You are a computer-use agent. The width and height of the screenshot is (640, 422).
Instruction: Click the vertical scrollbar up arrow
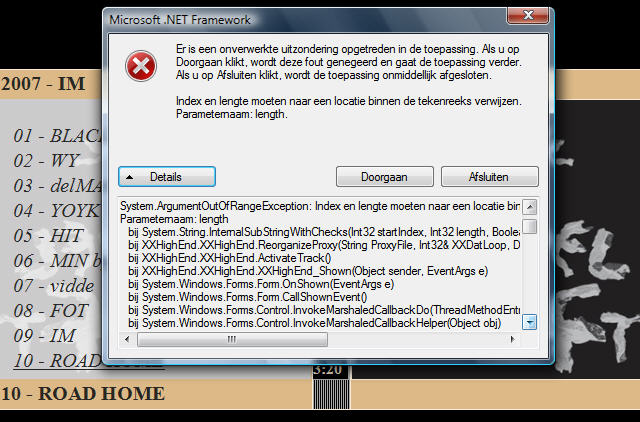530,207
